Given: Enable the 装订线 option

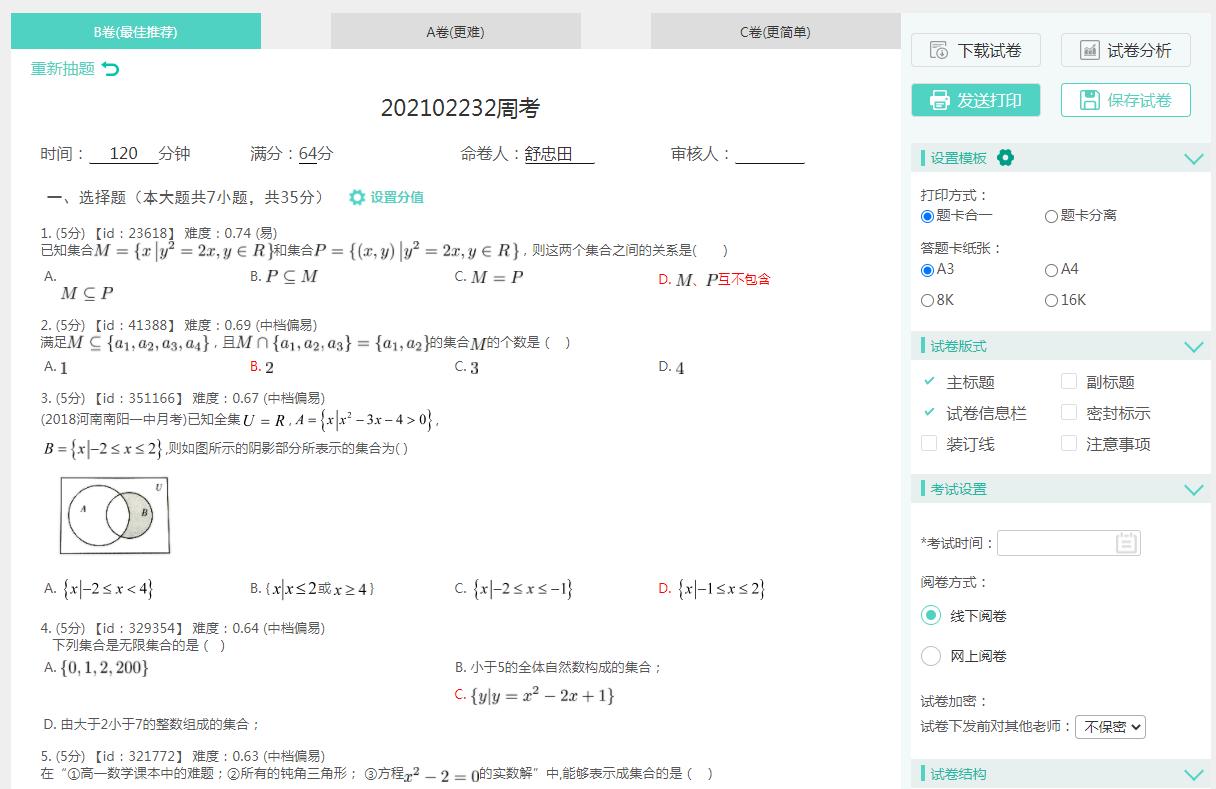Looking at the screenshot, I should click(x=929, y=443).
